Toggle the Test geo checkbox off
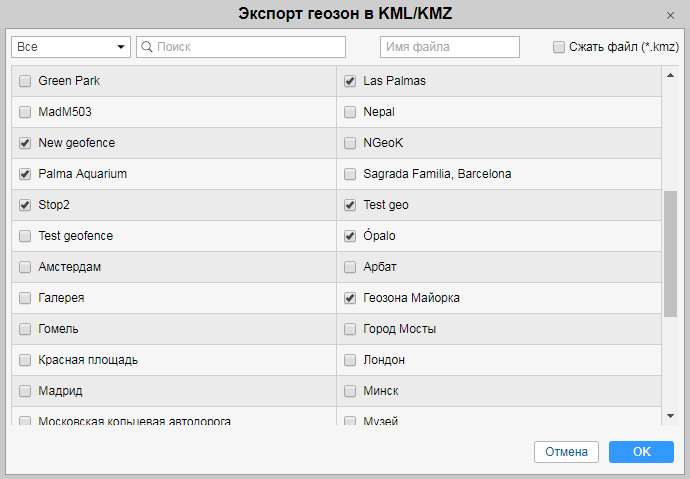The image size is (690, 479). [x=350, y=205]
